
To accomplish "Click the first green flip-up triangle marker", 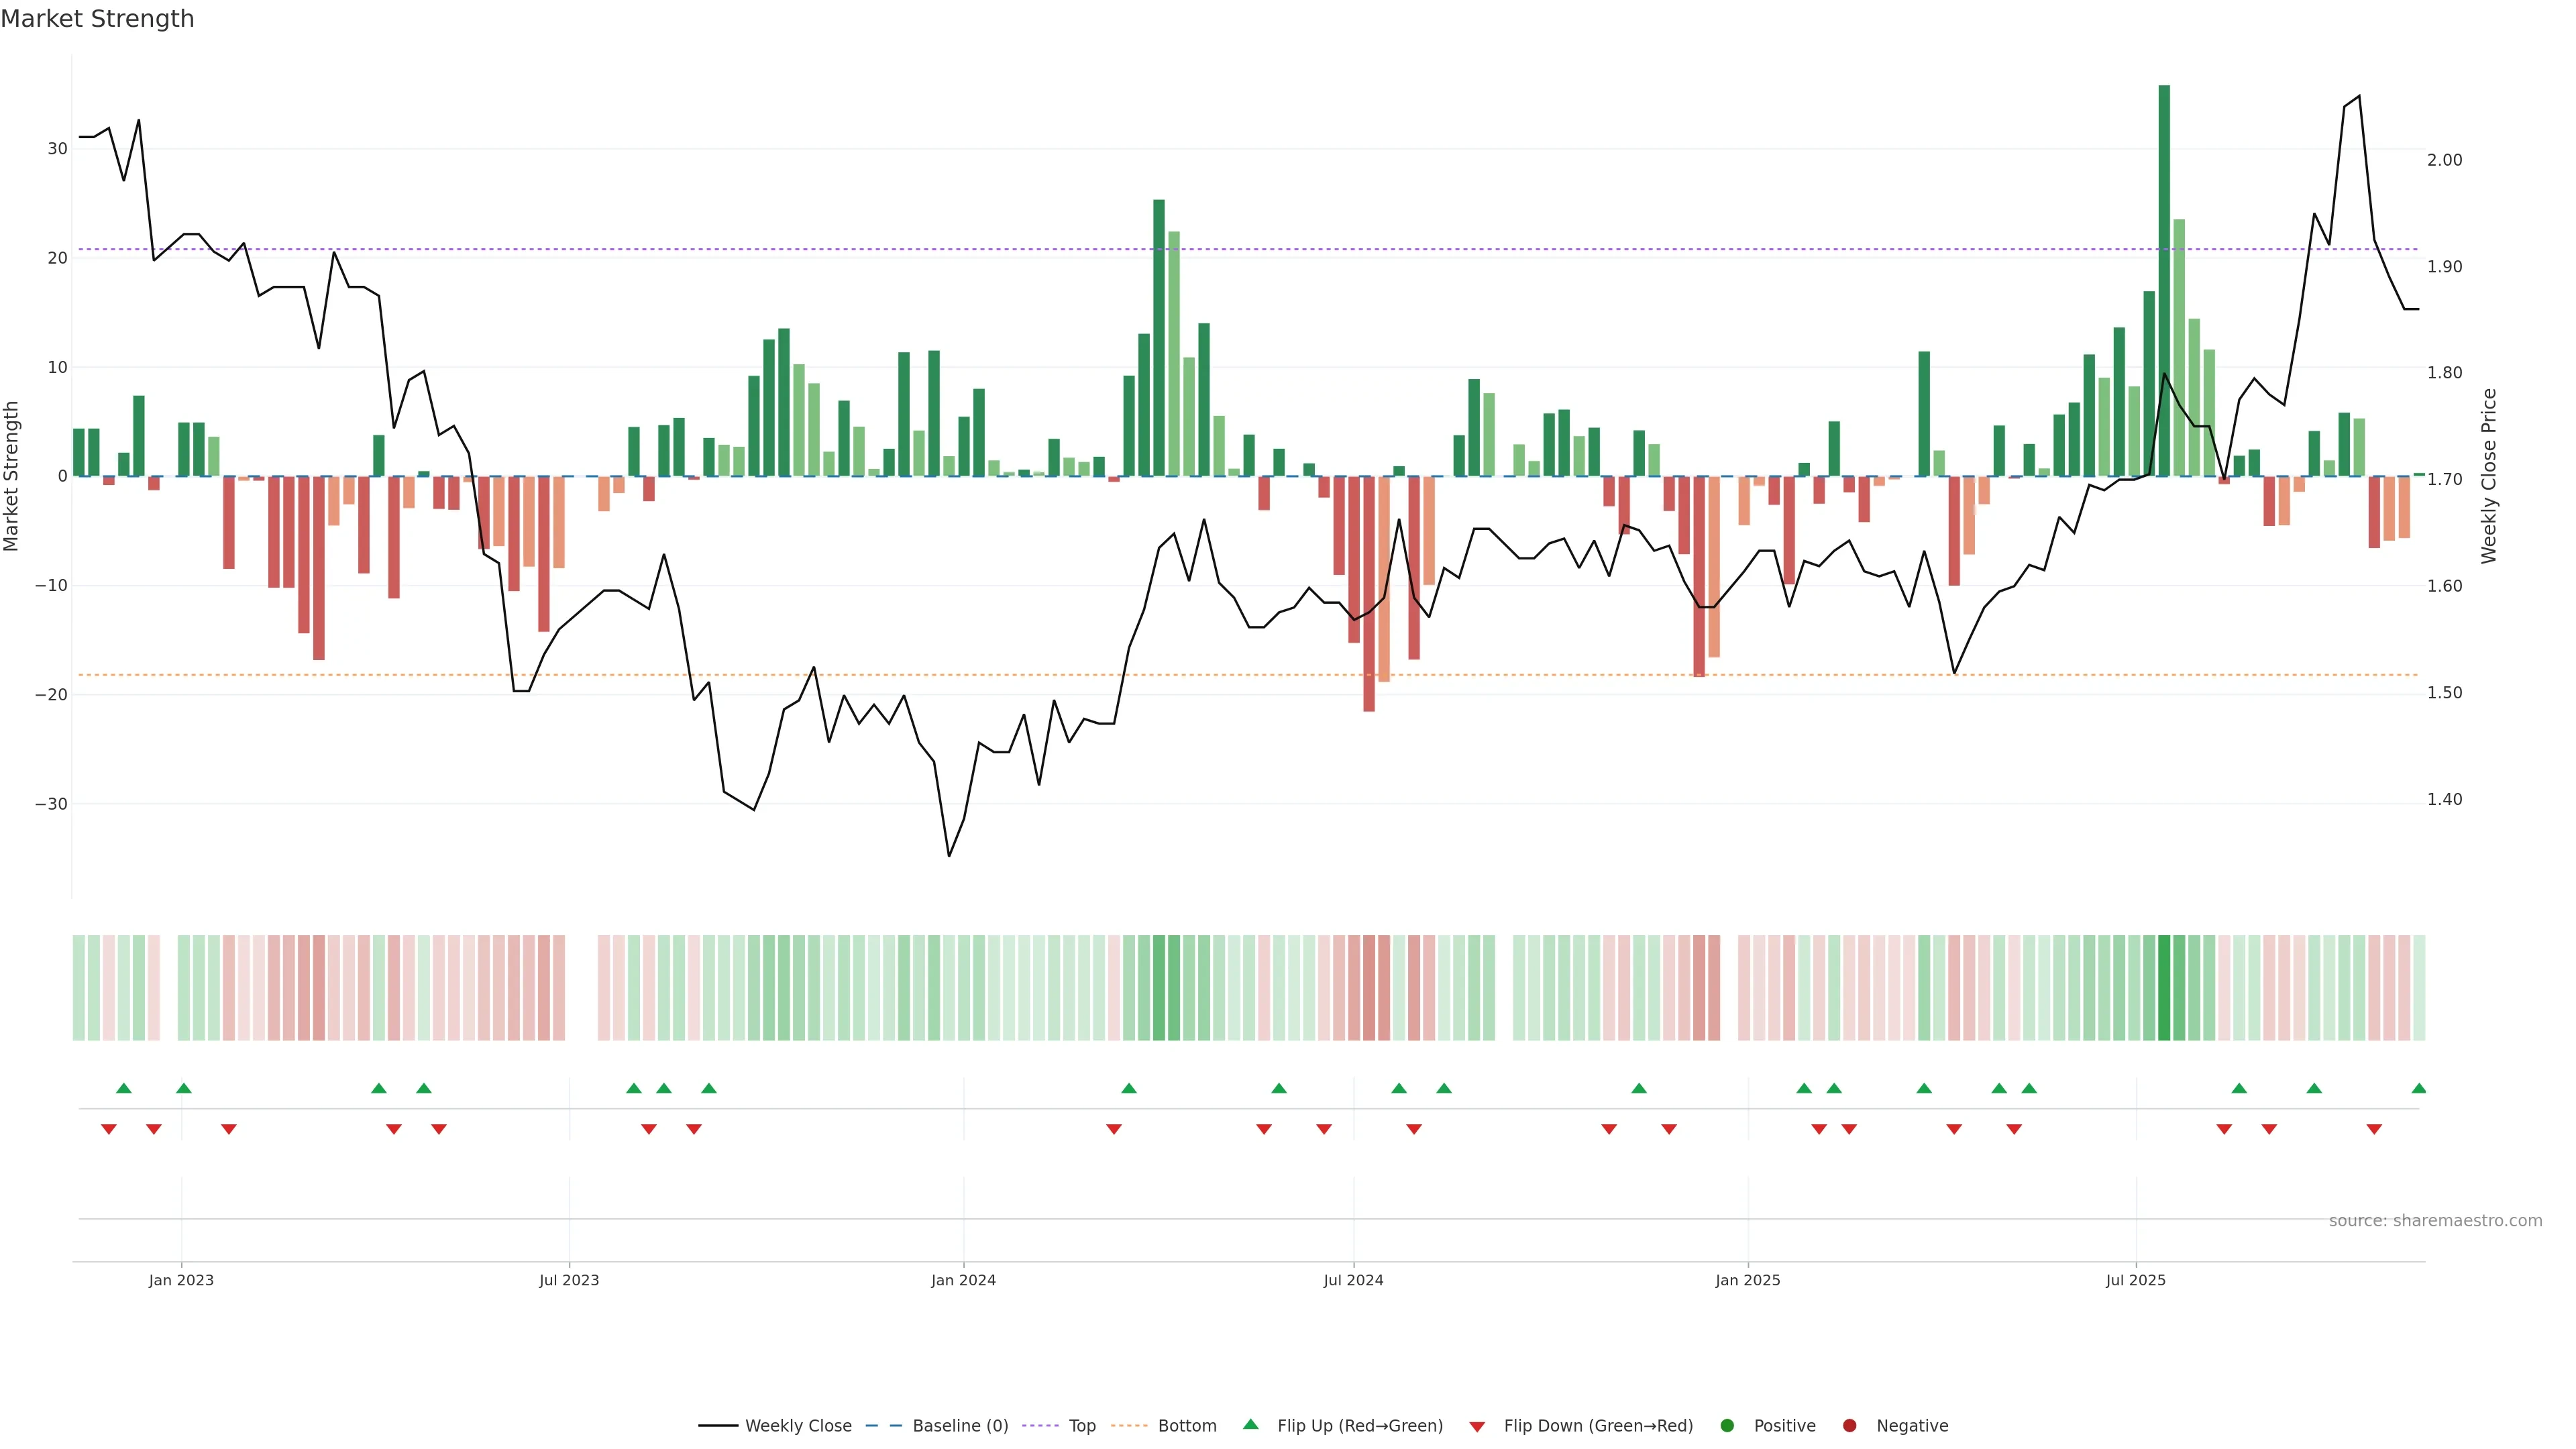I will pos(124,1088).
